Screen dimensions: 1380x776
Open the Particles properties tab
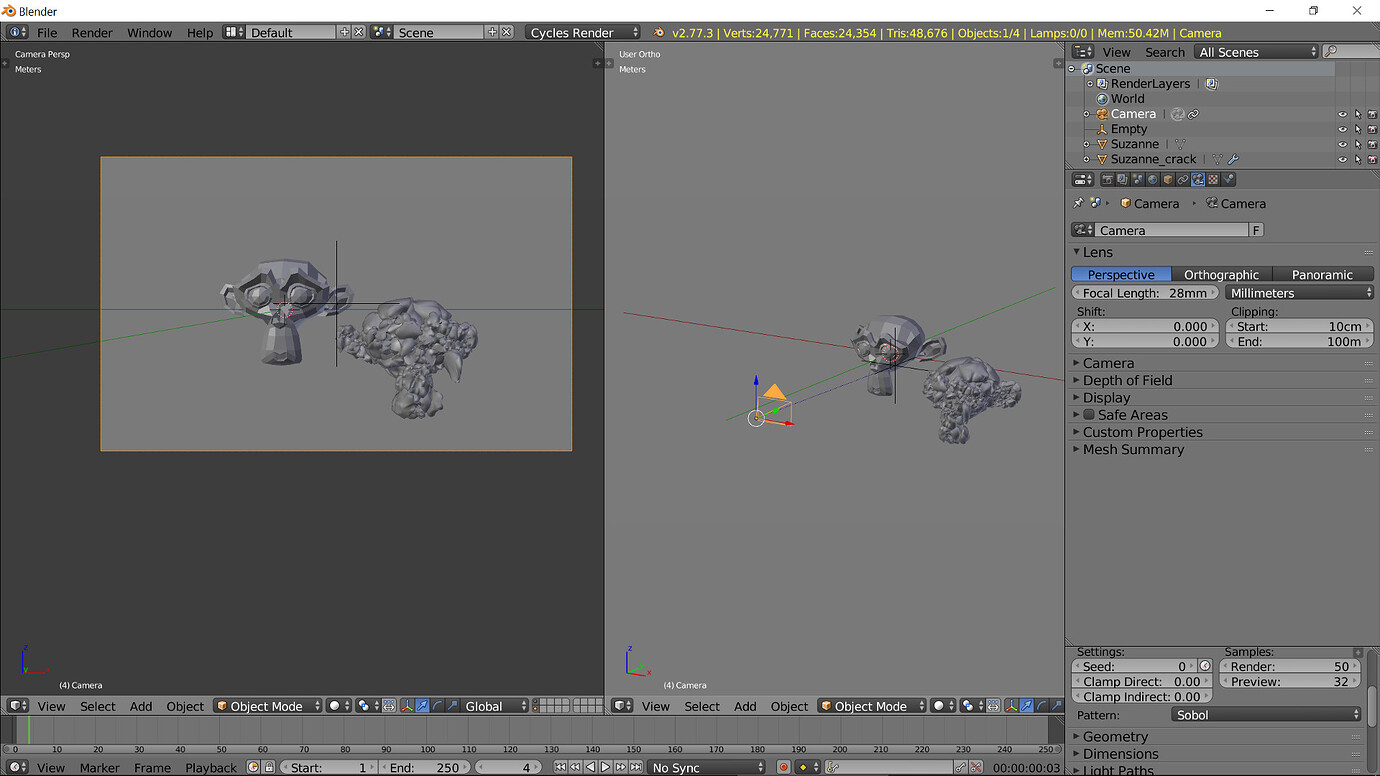[1228, 180]
